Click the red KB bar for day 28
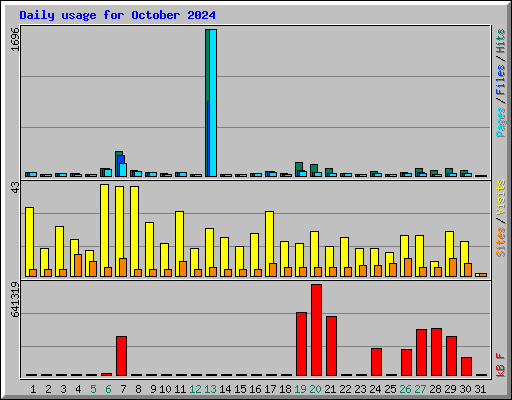The height and width of the screenshot is (400, 512). pyautogui.click(x=436, y=352)
